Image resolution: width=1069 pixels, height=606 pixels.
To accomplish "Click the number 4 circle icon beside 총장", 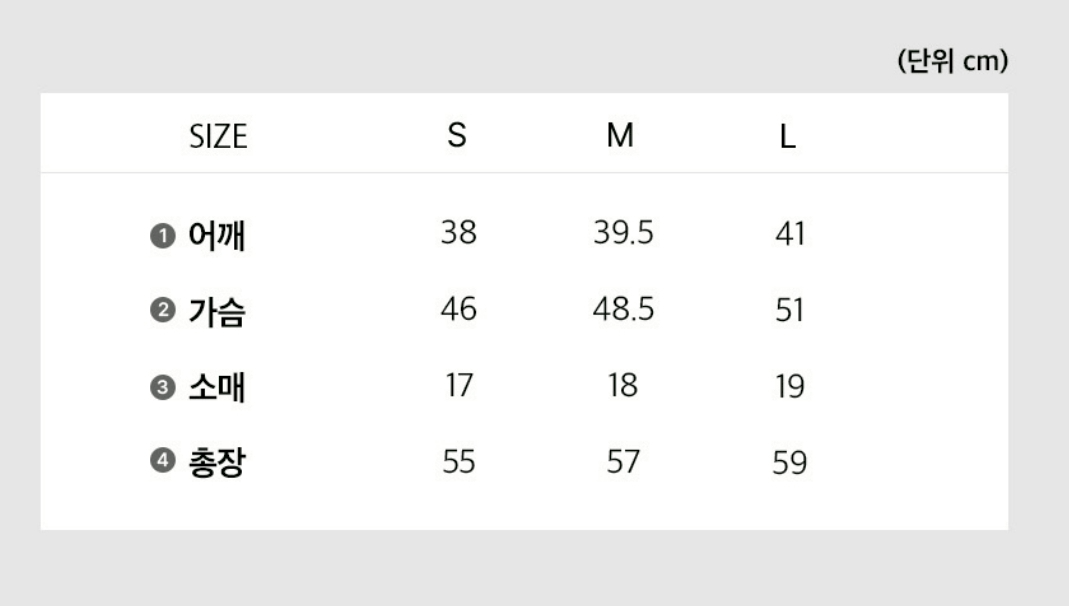I will coord(161,463).
